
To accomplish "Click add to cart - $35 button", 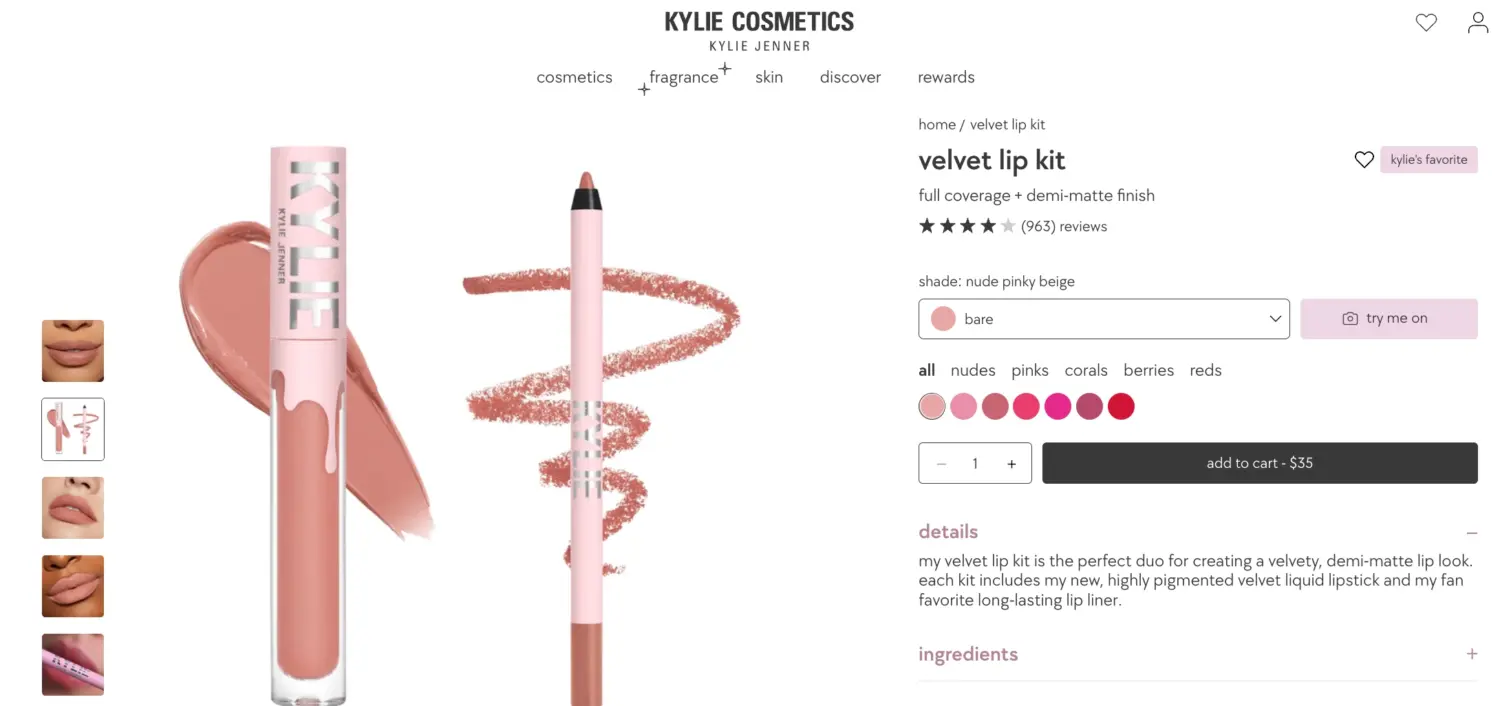I will click(x=1260, y=463).
